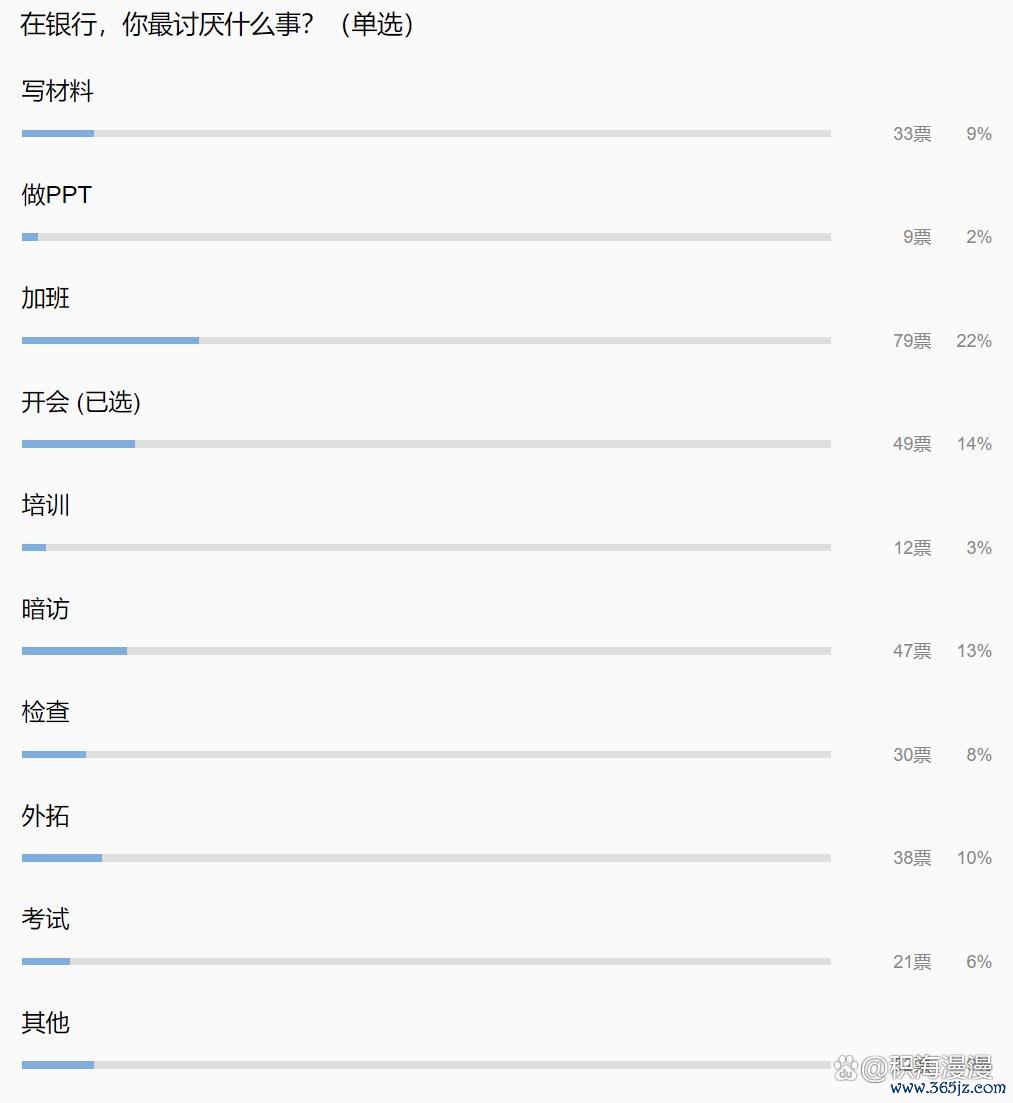The height and width of the screenshot is (1103, 1013).
Task: Choose the 加班 option label
Action: pyautogui.click(x=45, y=298)
